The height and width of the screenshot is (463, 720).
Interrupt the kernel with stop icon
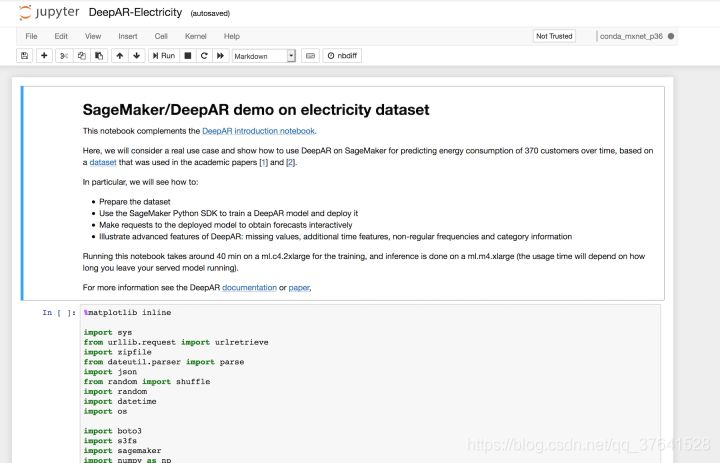(x=188, y=56)
